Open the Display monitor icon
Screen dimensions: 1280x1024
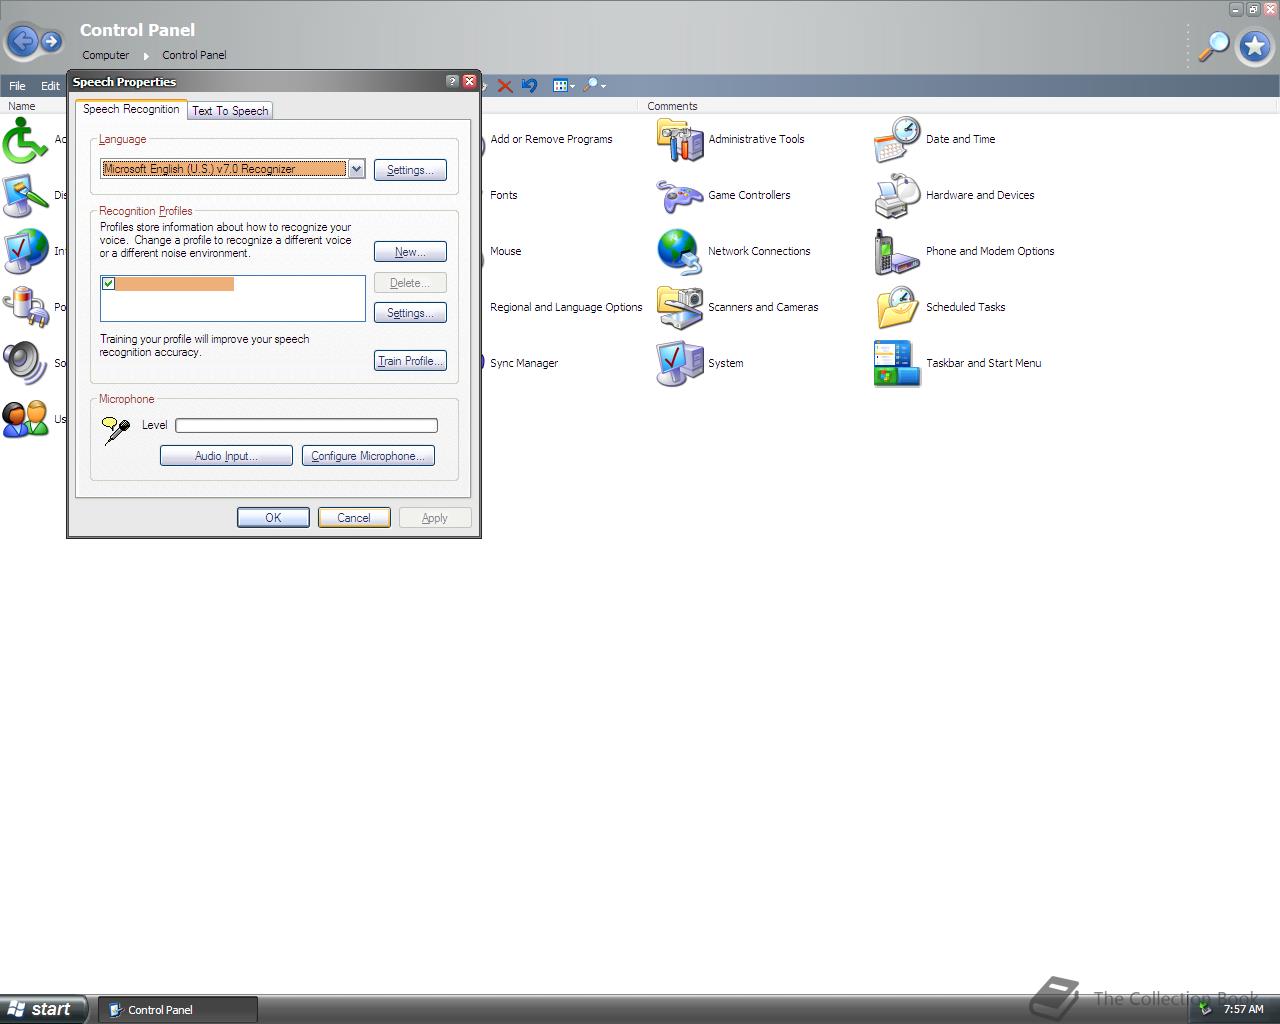(x=25, y=196)
